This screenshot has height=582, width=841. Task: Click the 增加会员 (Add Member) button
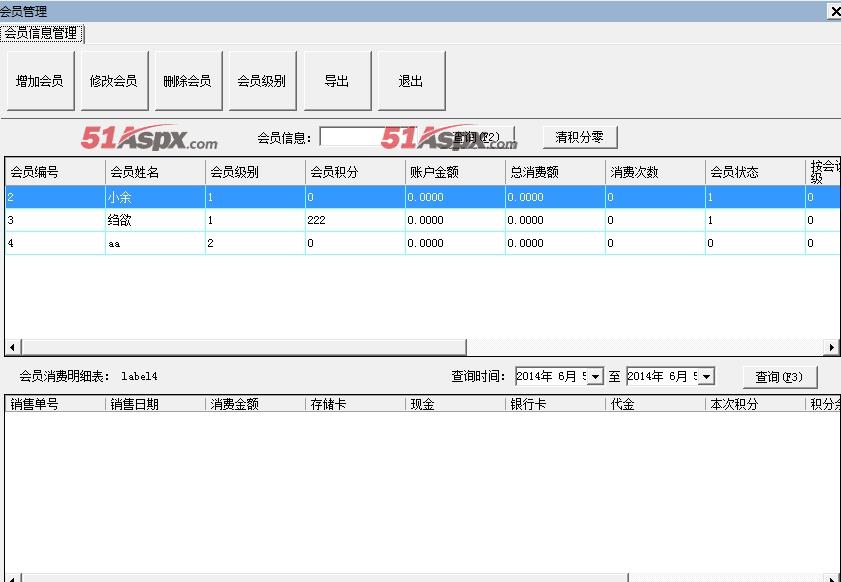(x=40, y=81)
